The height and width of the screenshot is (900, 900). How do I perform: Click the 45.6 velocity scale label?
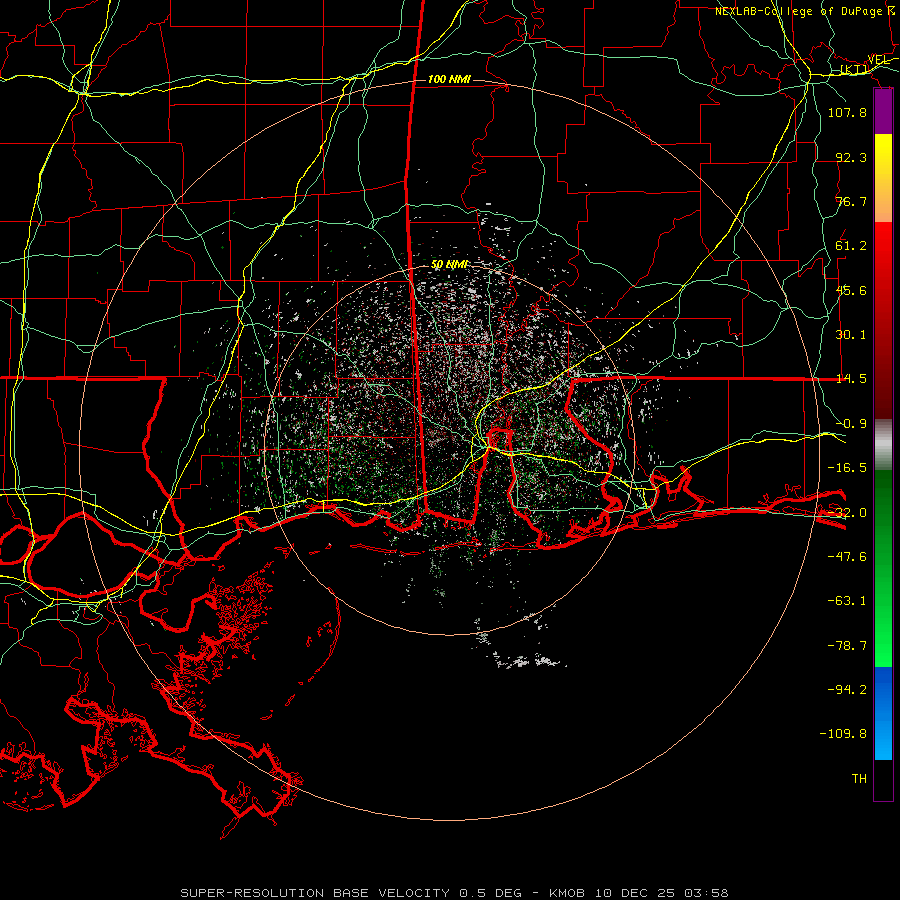point(851,290)
